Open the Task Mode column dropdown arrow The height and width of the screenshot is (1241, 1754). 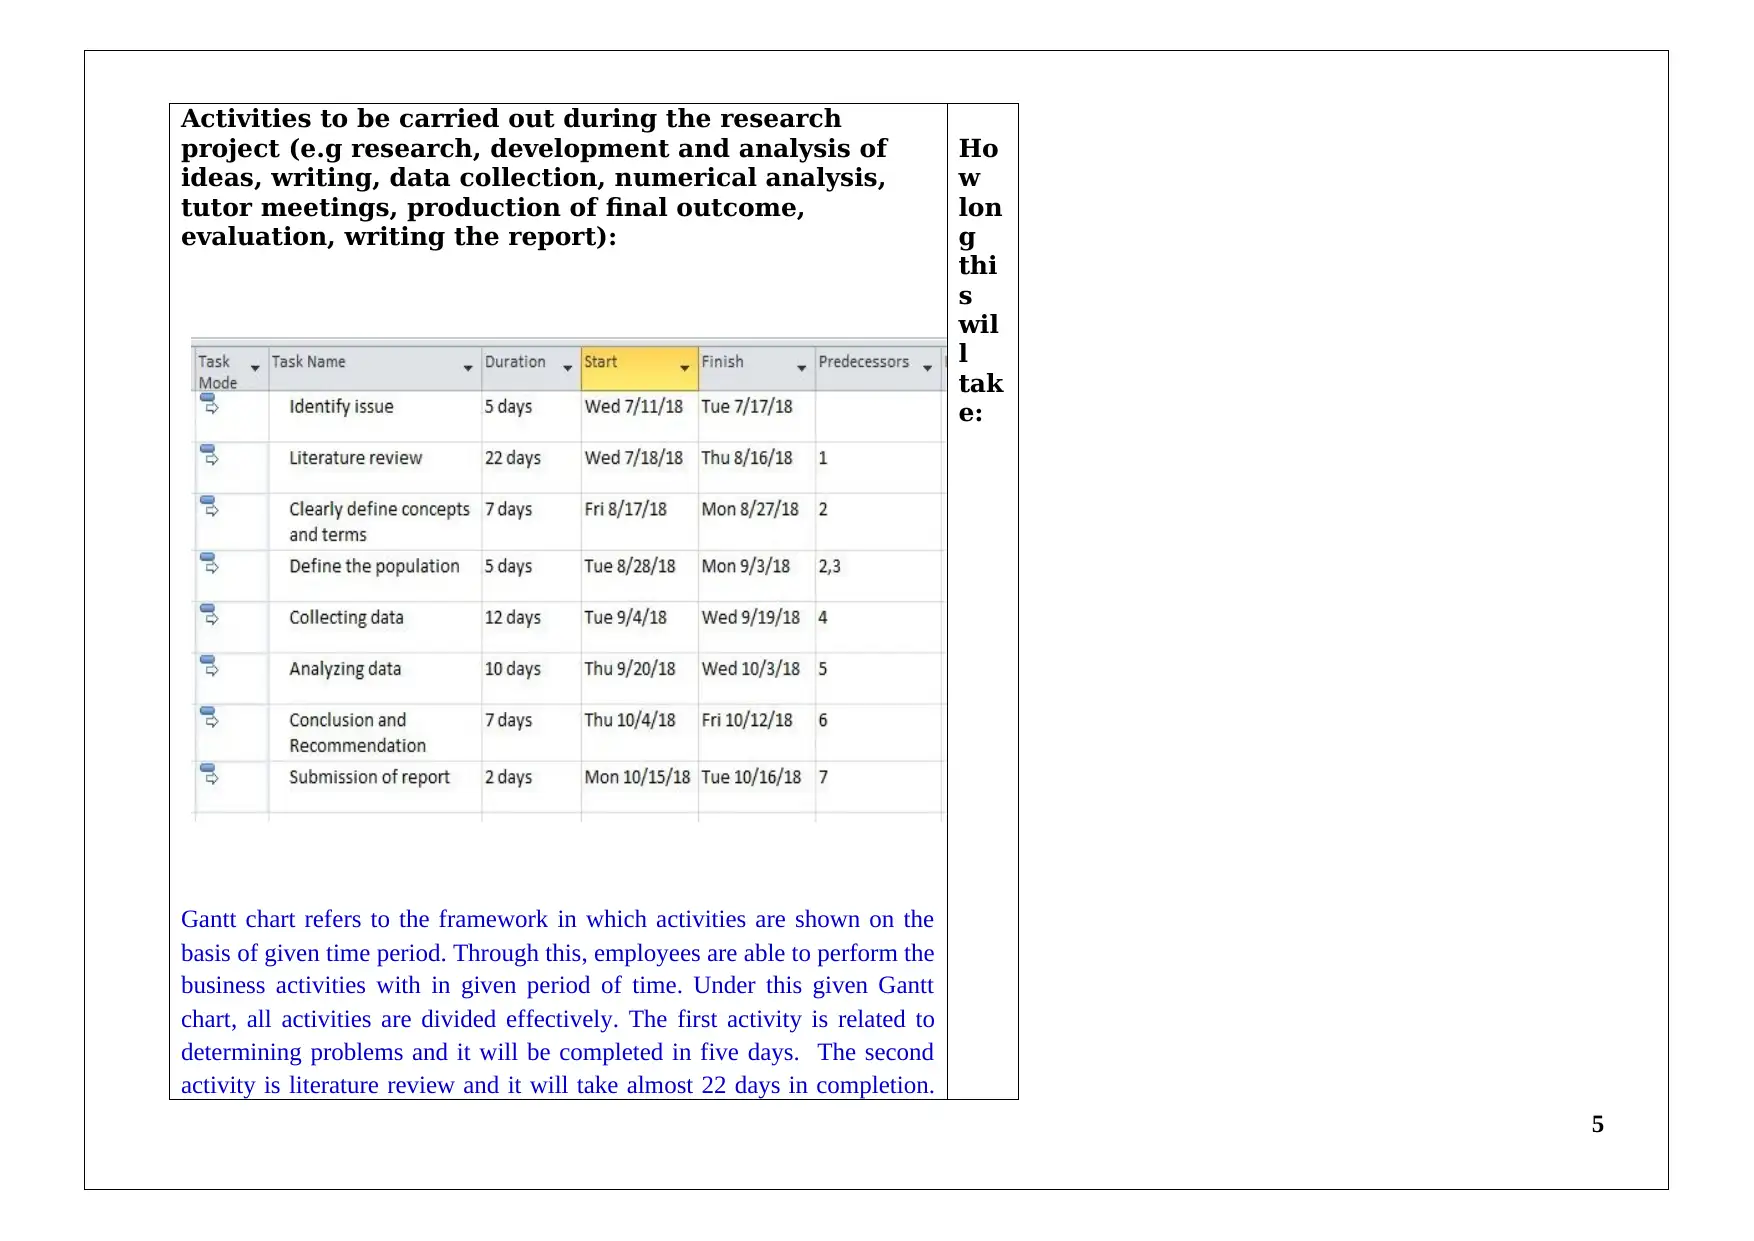coord(255,369)
